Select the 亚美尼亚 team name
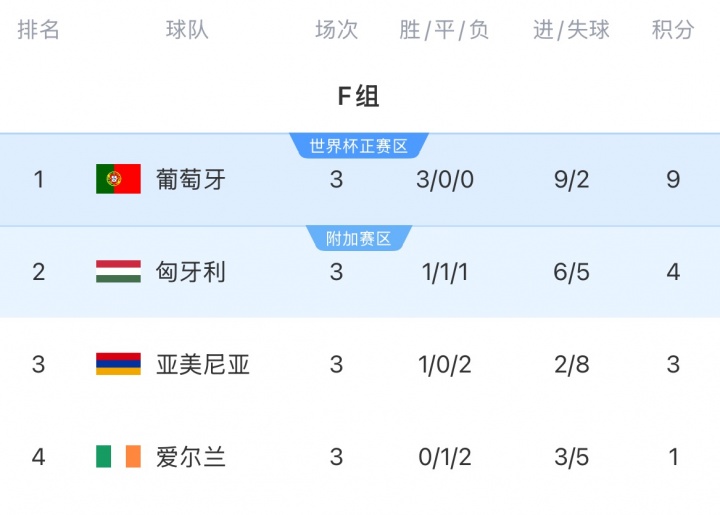 (203, 364)
